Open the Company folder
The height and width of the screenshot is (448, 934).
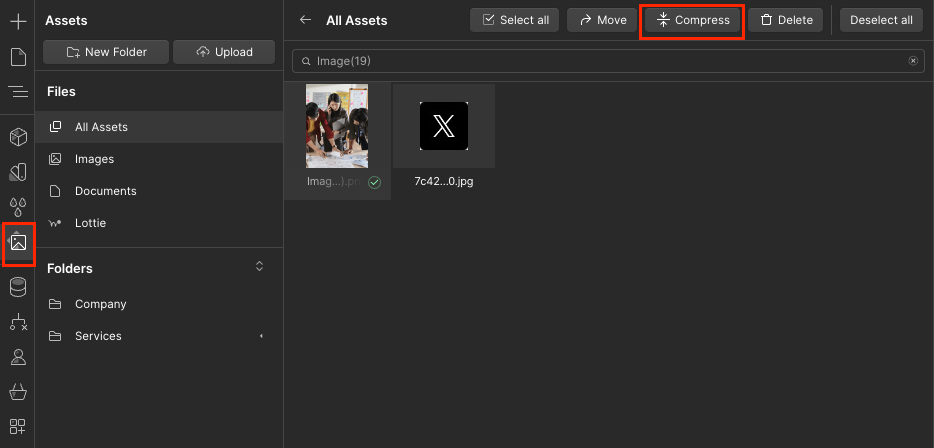(x=159, y=304)
